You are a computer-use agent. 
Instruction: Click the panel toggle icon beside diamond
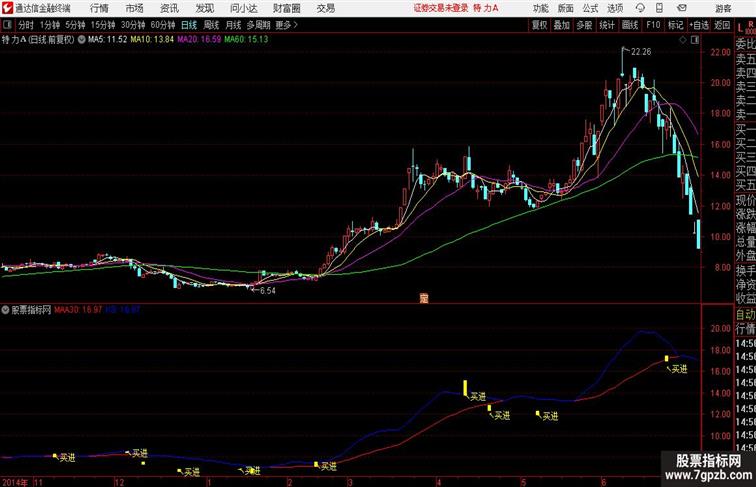pyautogui.click(x=695, y=40)
